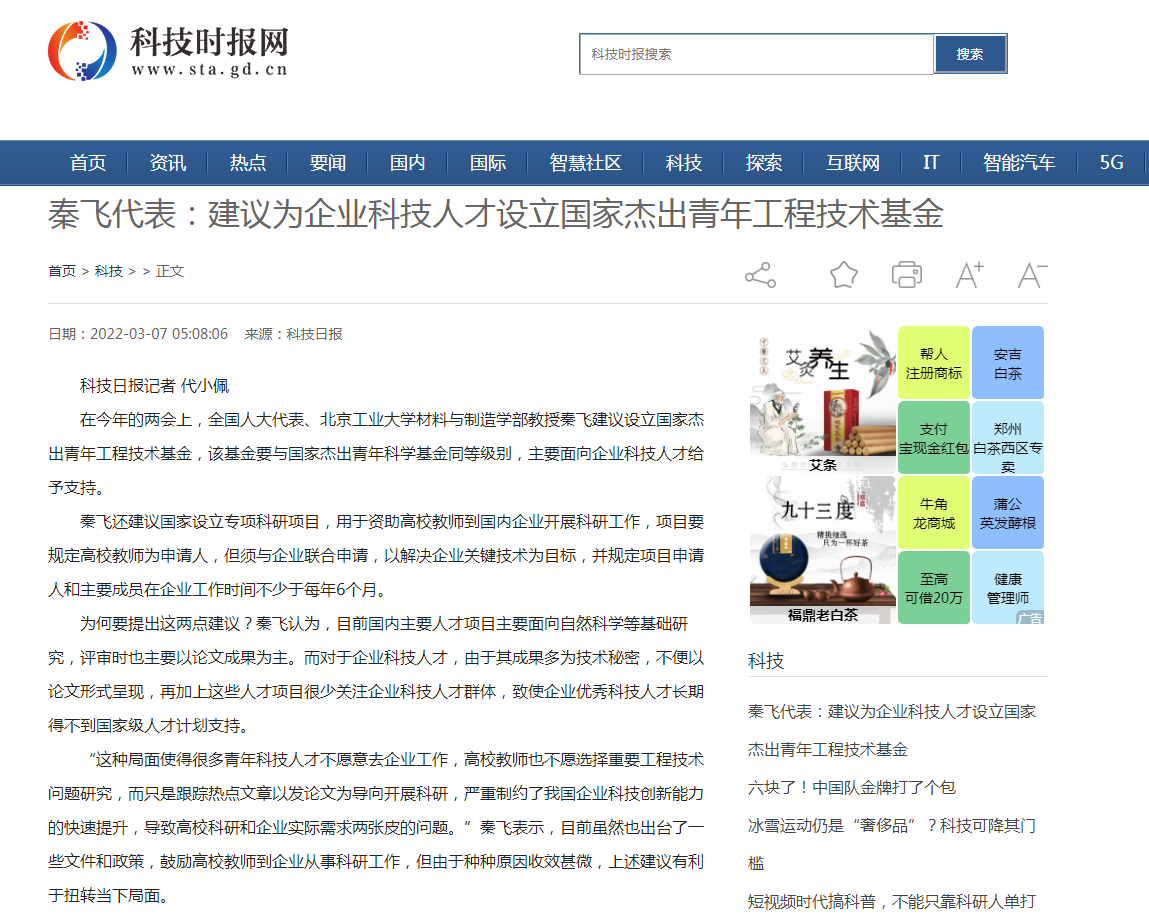Select 智能汽车 in the navigation bar
The image size is (1149, 921).
click(1019, 162)
